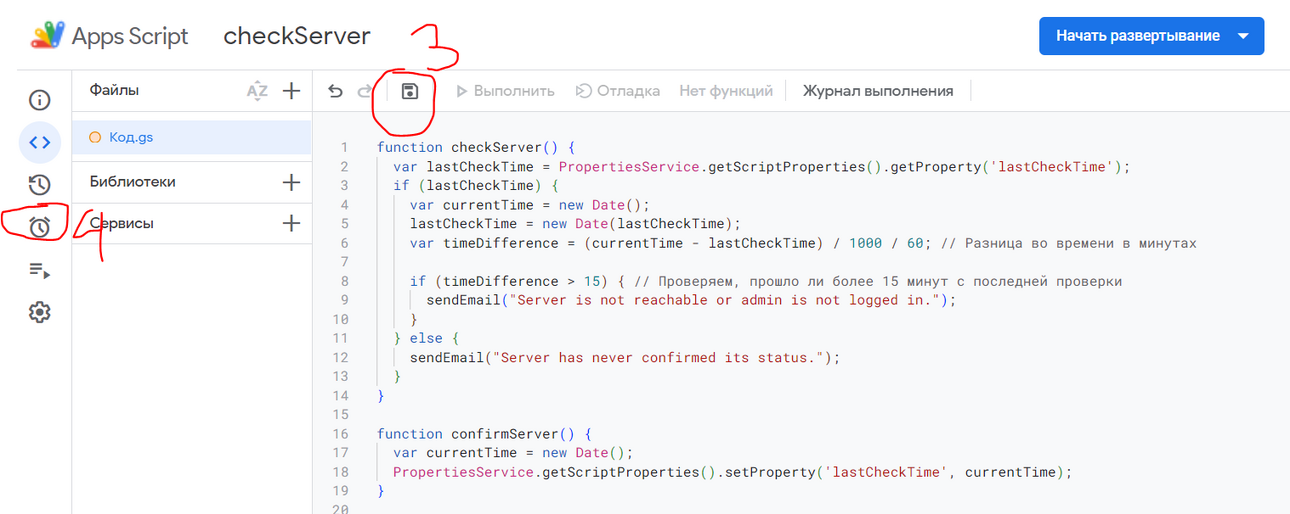Add a service with Сервисы plus

click(291, 223)
